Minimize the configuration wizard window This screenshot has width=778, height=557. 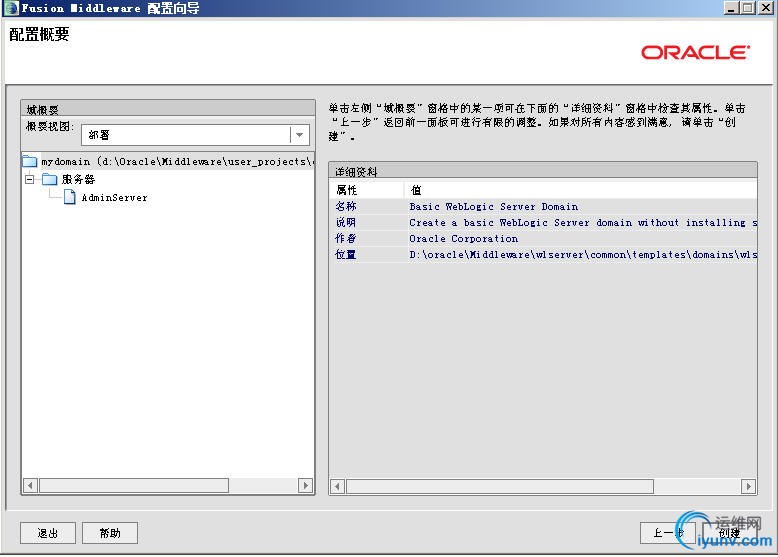(731, 7)
